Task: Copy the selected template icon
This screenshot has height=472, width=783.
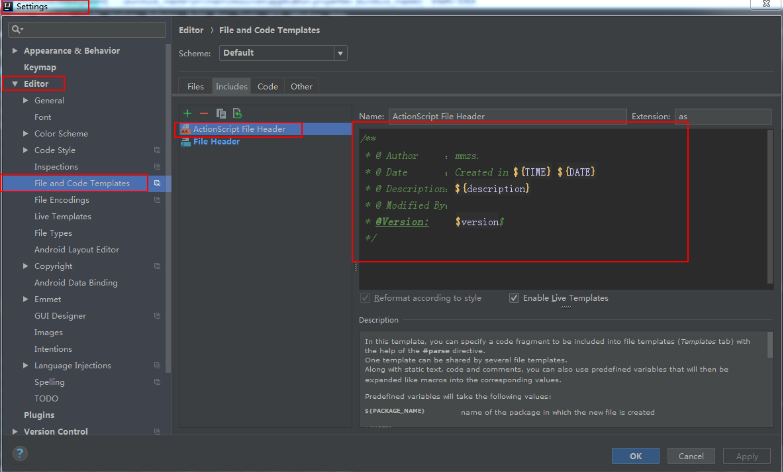Action: click(221, 113)
